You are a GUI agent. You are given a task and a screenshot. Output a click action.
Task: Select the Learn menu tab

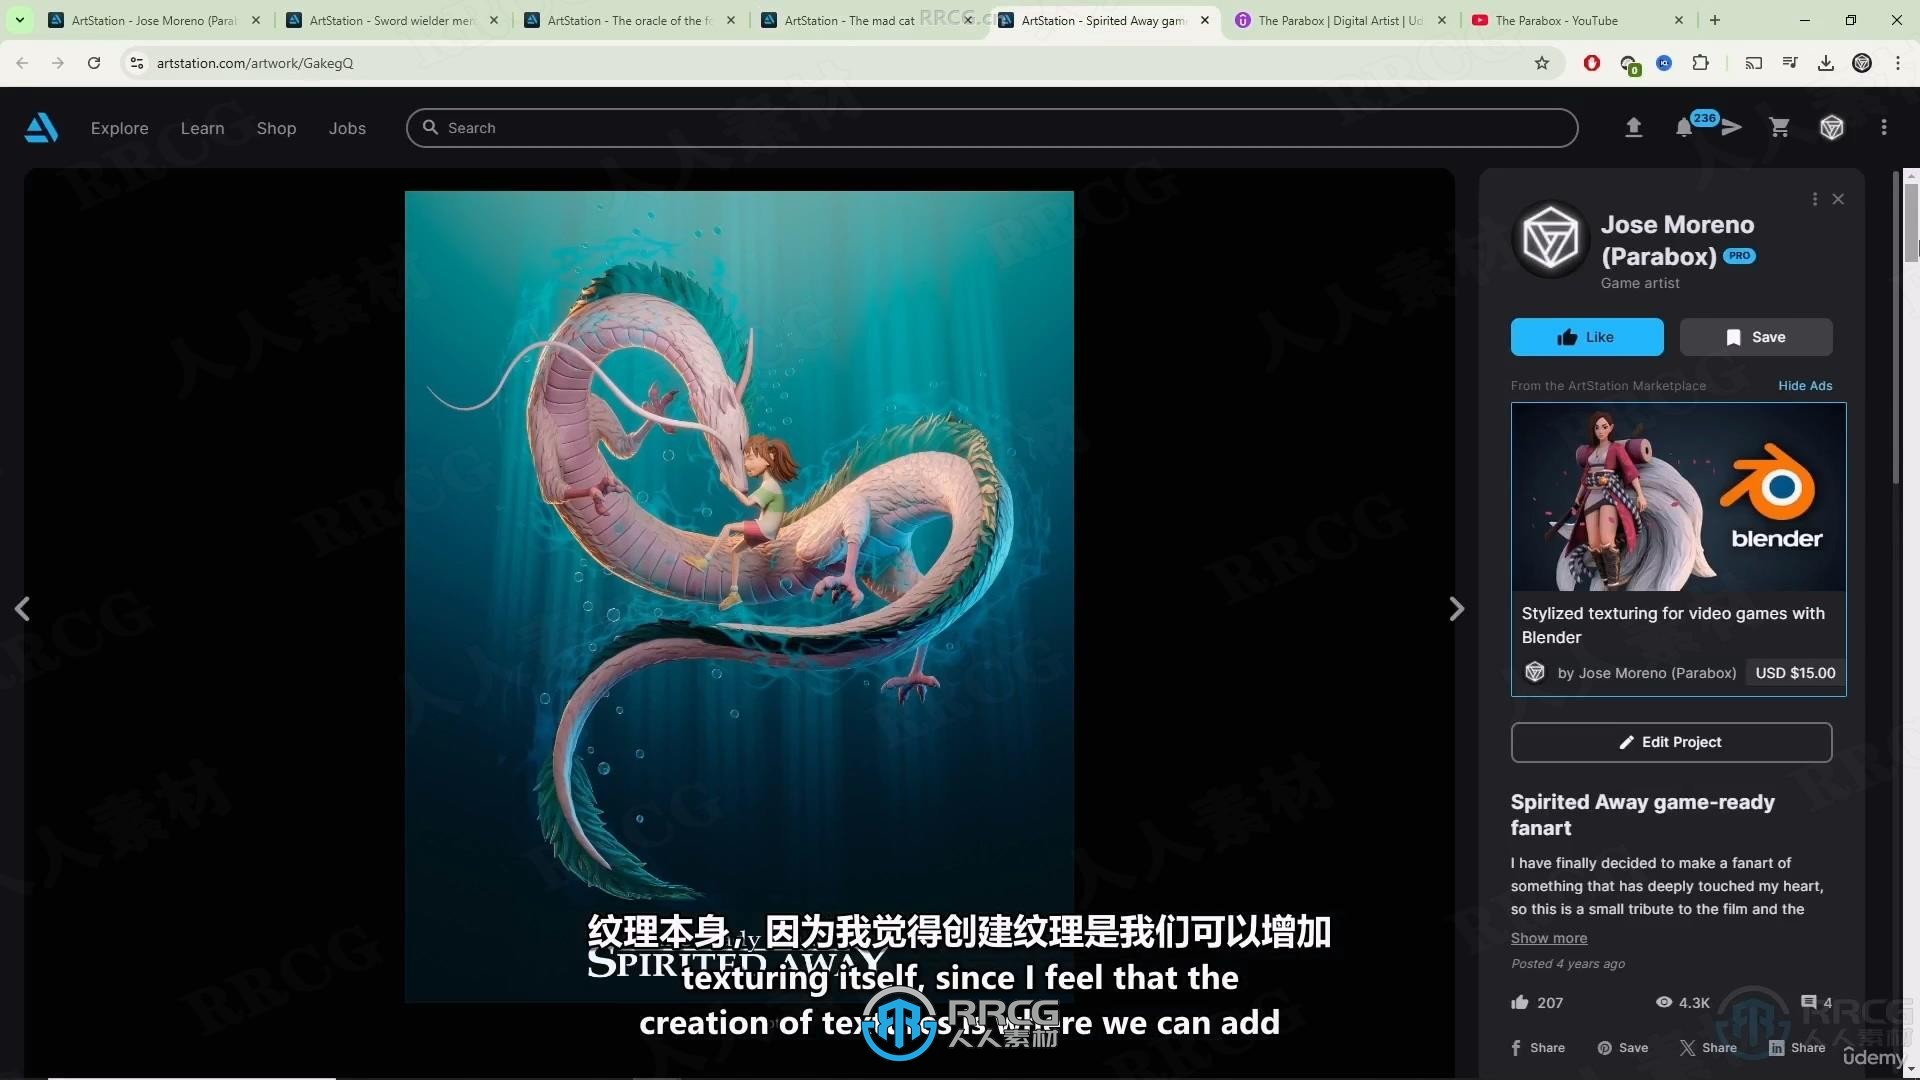(202, 127)
